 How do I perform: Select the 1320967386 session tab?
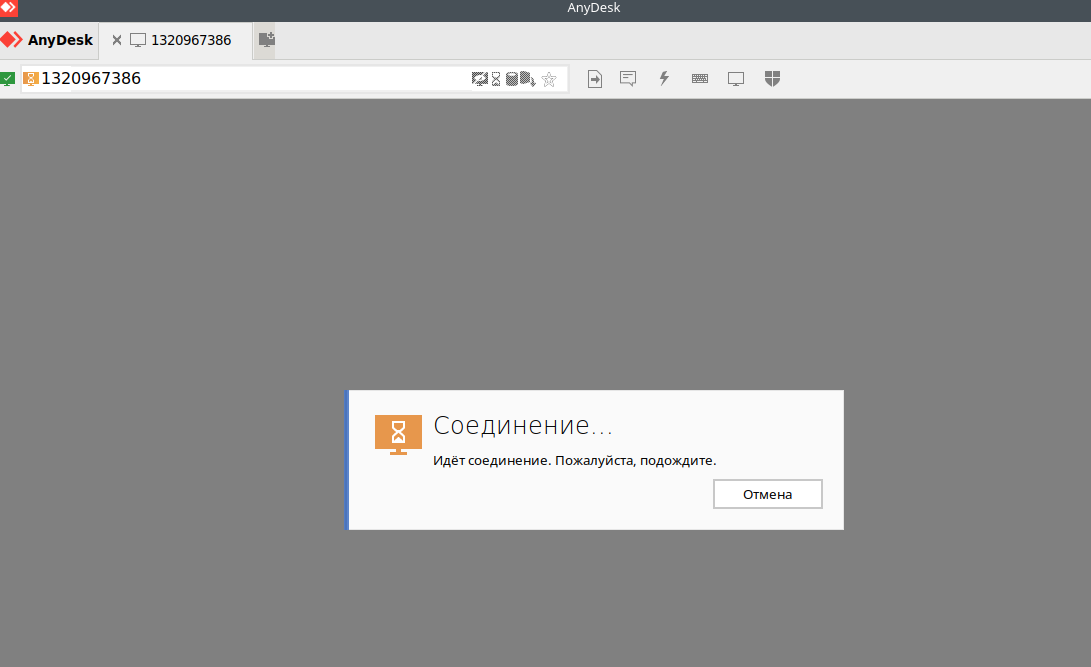click(190, 40)
